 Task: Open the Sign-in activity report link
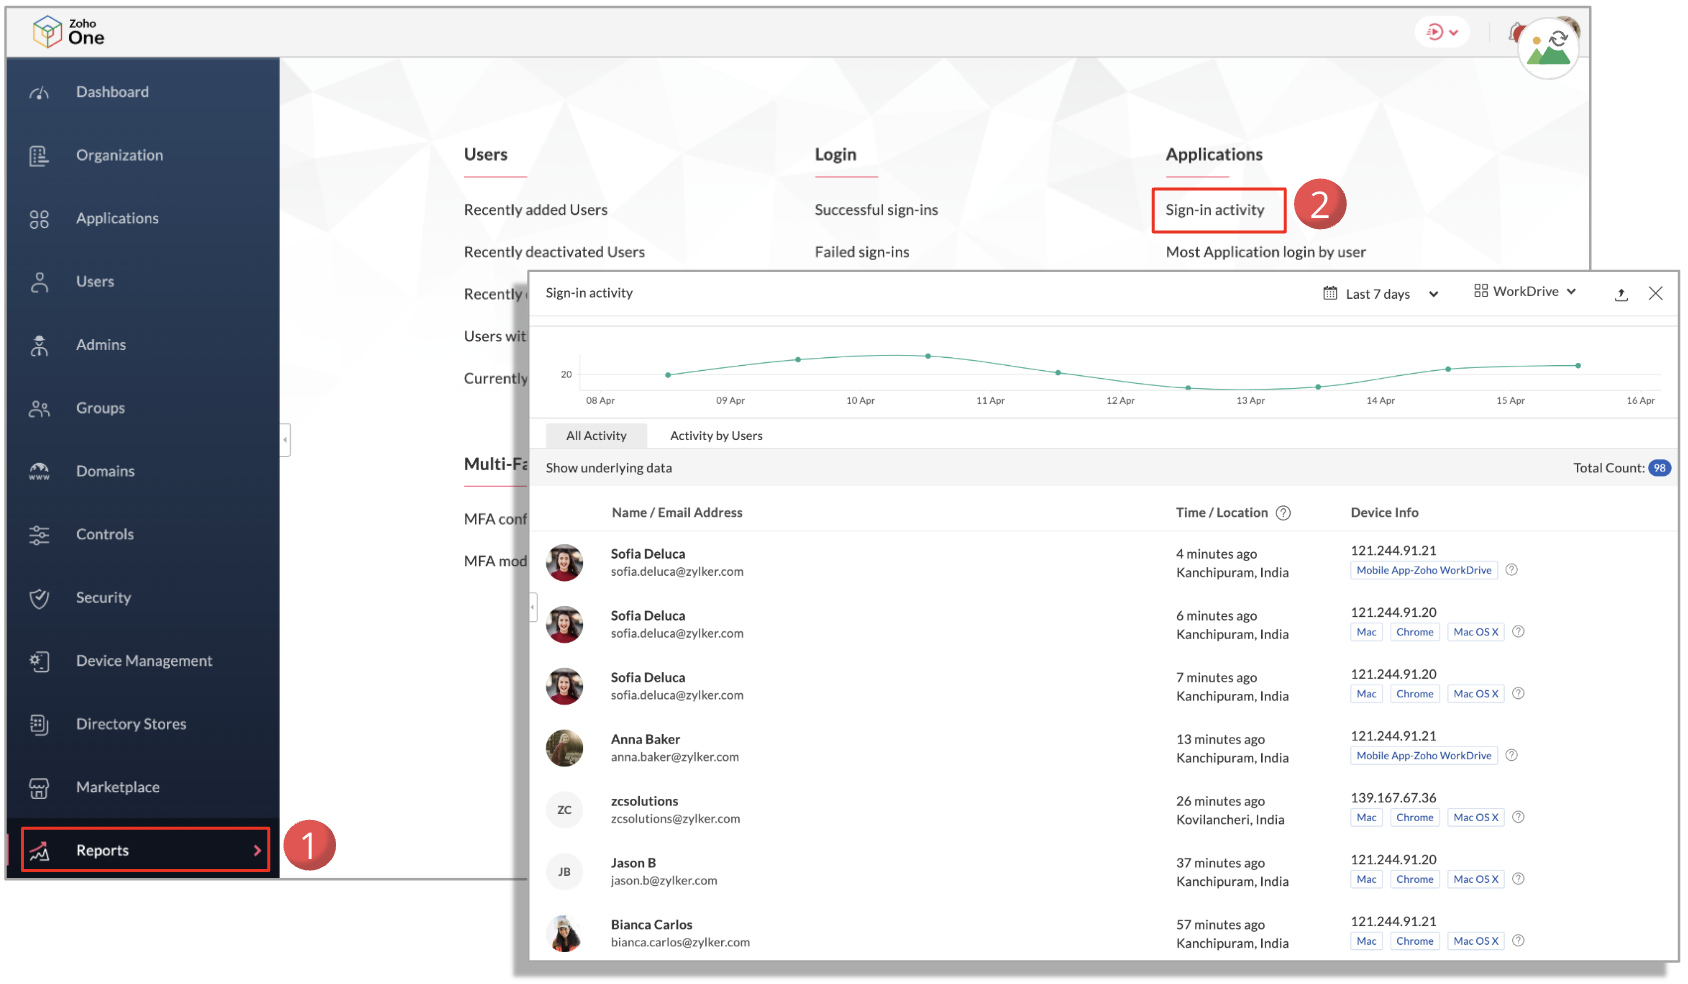click(1215, 210)
